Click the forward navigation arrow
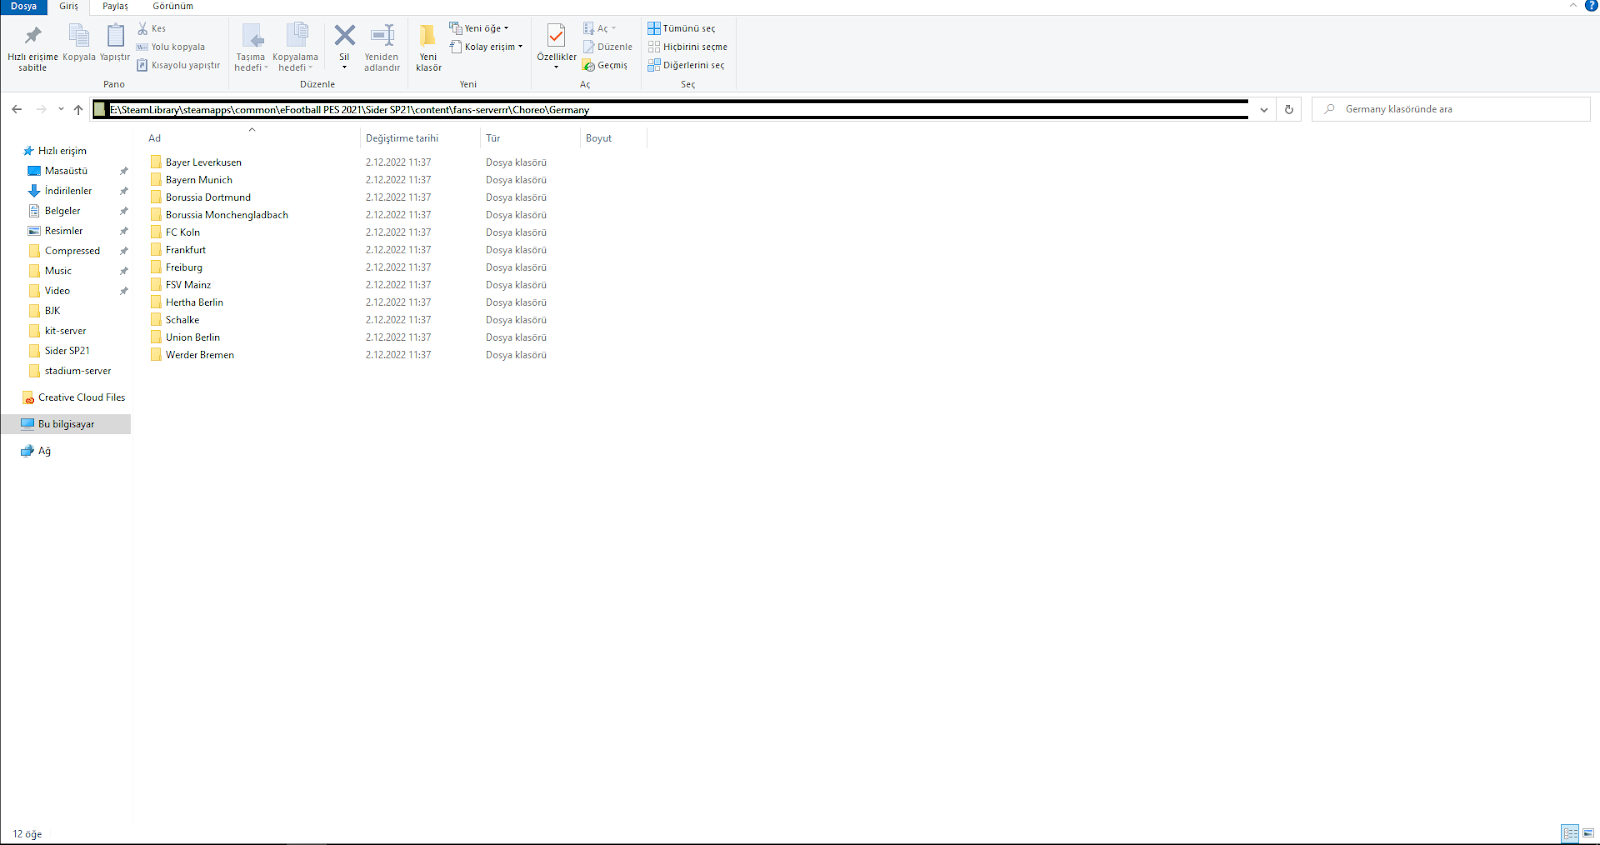1600x845 pixels. click(x=41, y=109)
